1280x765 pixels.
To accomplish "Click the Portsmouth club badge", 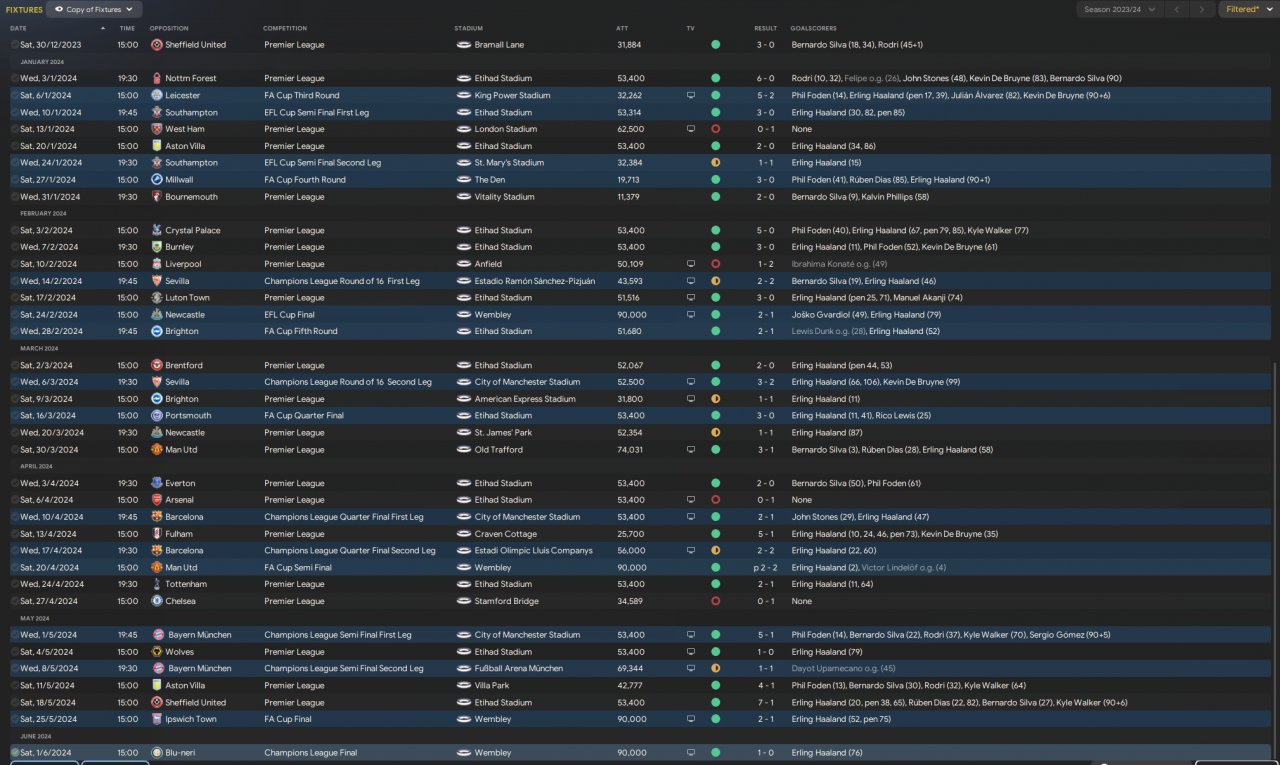I will pyautogui.click(x=157, y=416).
